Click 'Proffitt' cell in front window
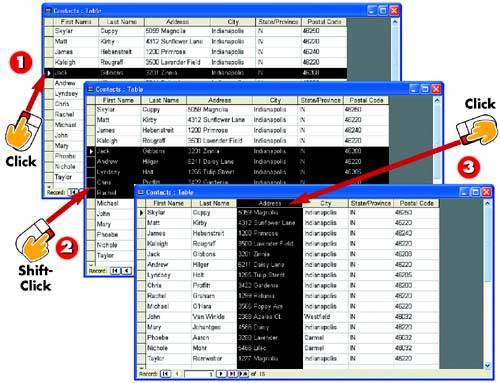Image resolution: width=500 pixels, height=383 pixels. click(x=214, y=285)
